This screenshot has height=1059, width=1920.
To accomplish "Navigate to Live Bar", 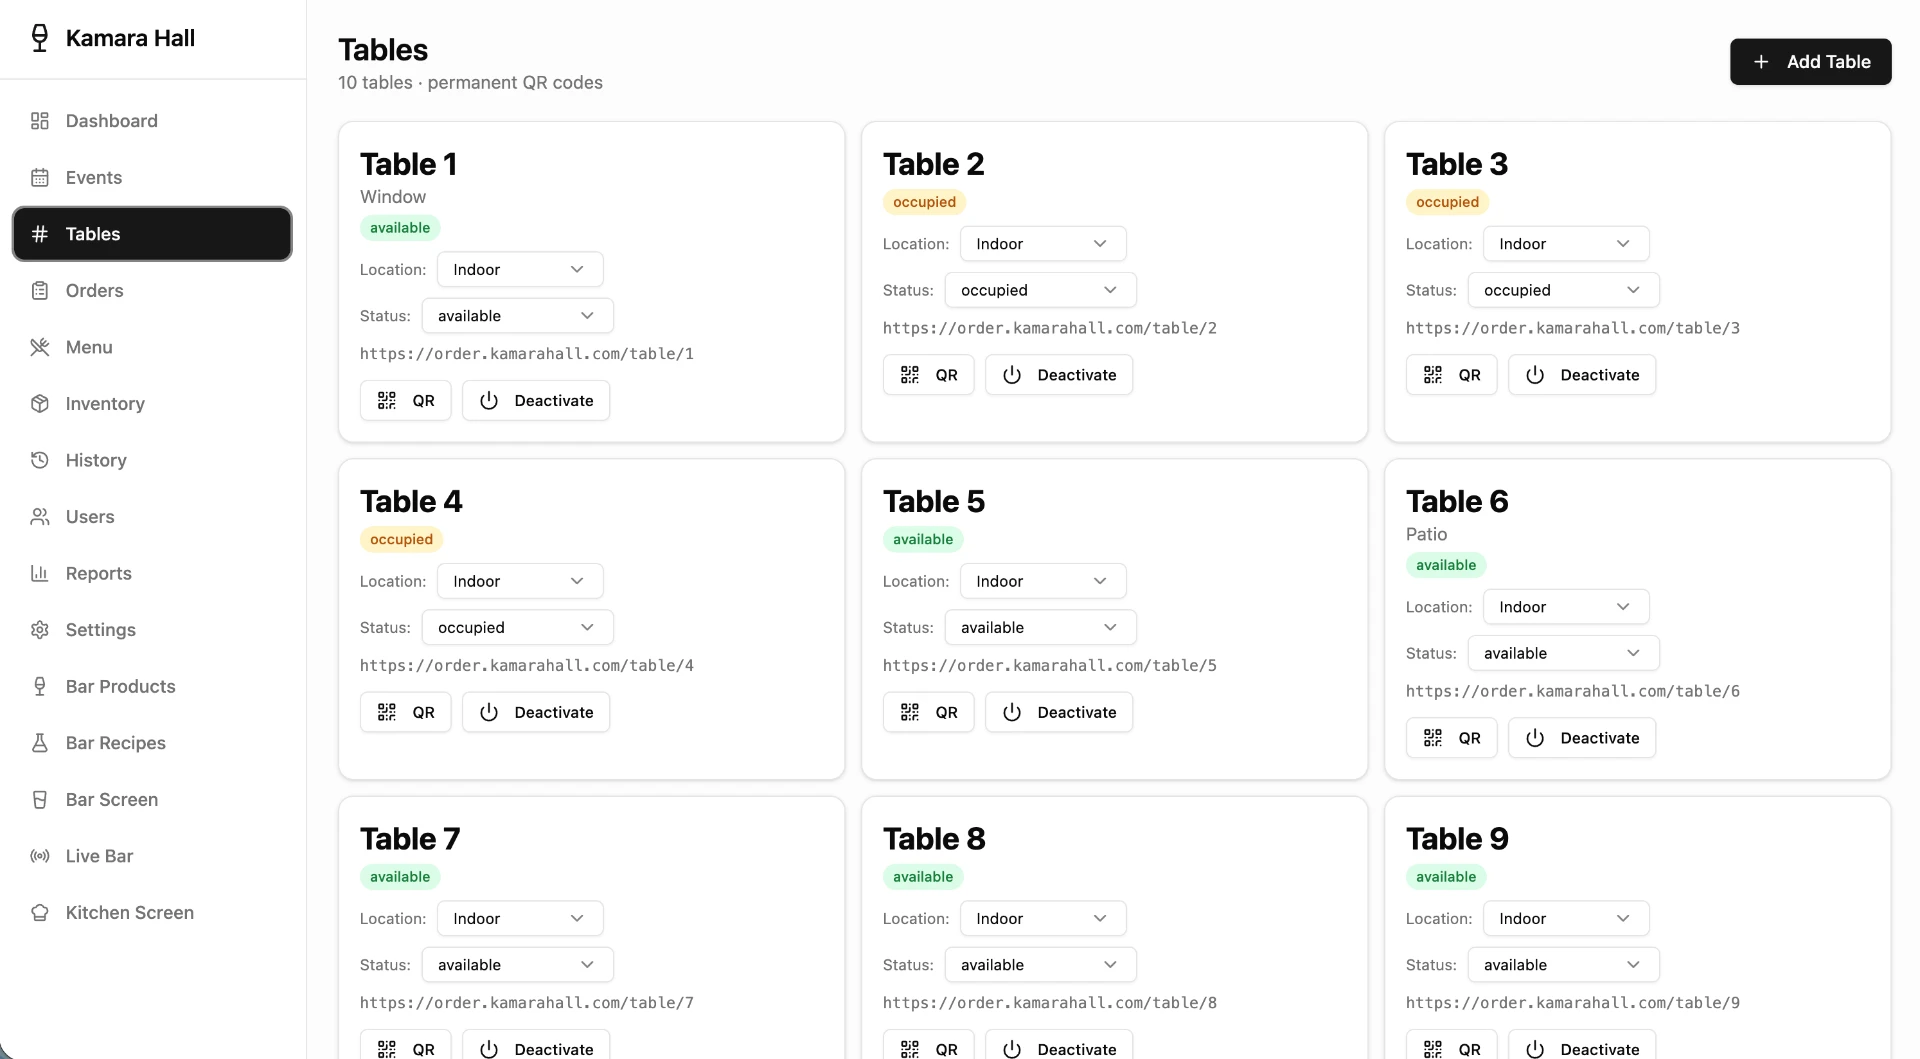I will click(x=152, y=856).
